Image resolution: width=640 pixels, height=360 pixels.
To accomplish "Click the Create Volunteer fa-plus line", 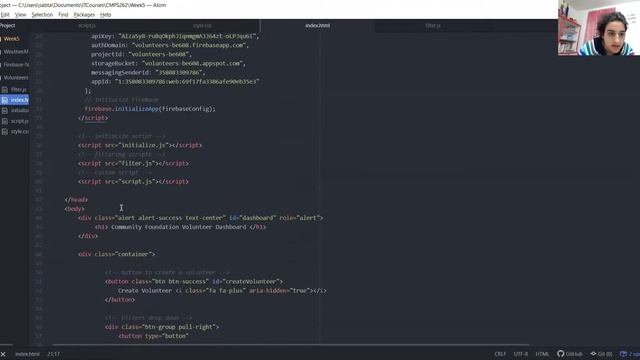I will [222, 291].
